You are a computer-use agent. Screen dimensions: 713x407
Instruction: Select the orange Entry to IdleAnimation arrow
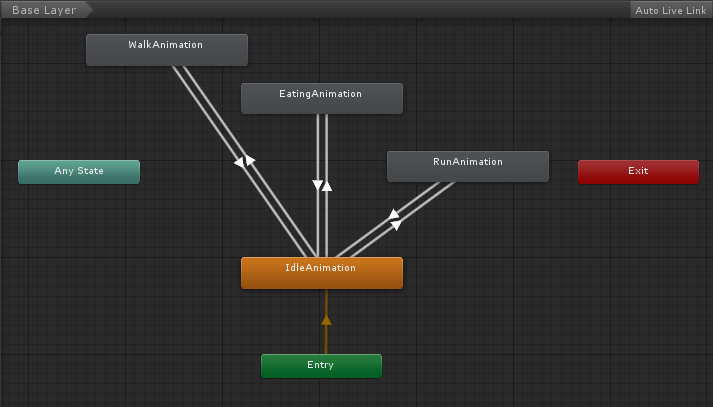pyautogui.click(x=325, y=320)
